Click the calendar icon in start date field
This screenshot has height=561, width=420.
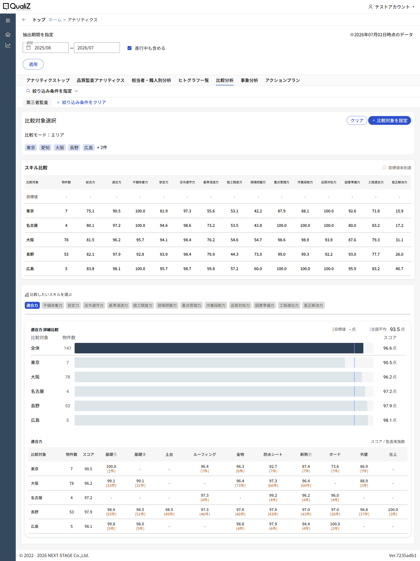pyautogui.click(x=29, y=48)
